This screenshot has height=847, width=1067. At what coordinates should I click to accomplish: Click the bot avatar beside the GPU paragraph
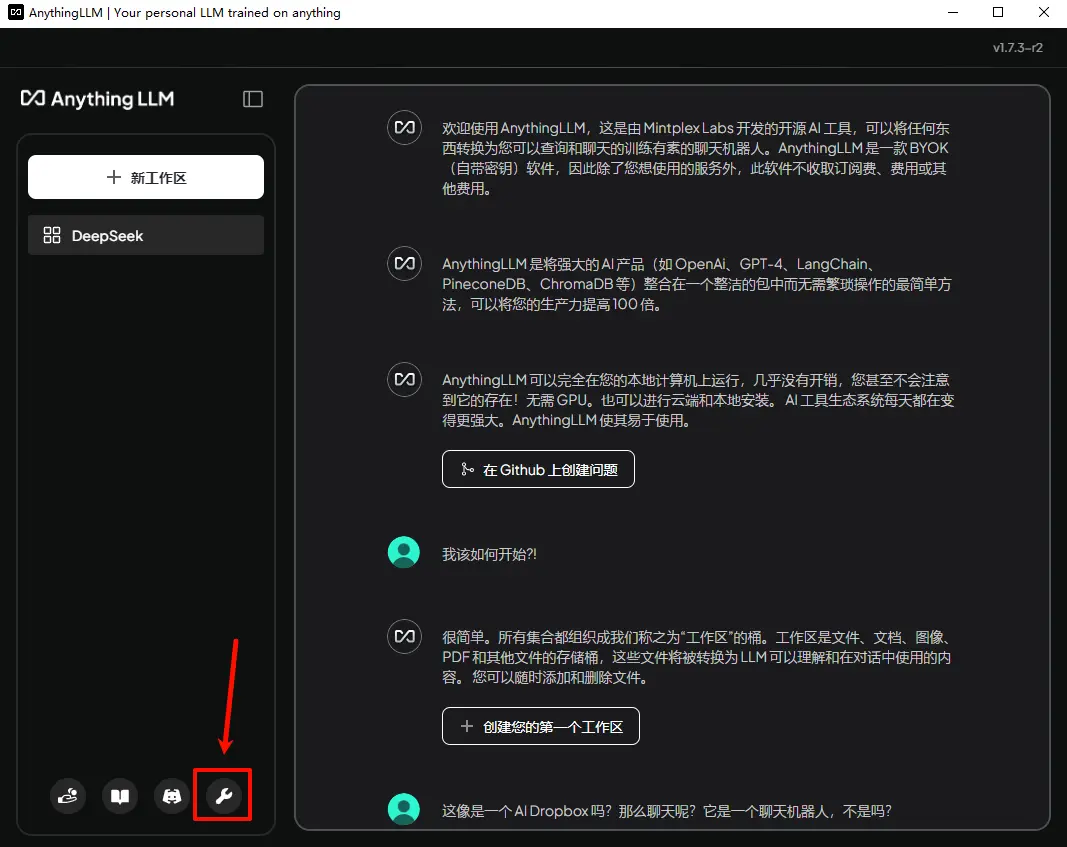tap(404, 379)
